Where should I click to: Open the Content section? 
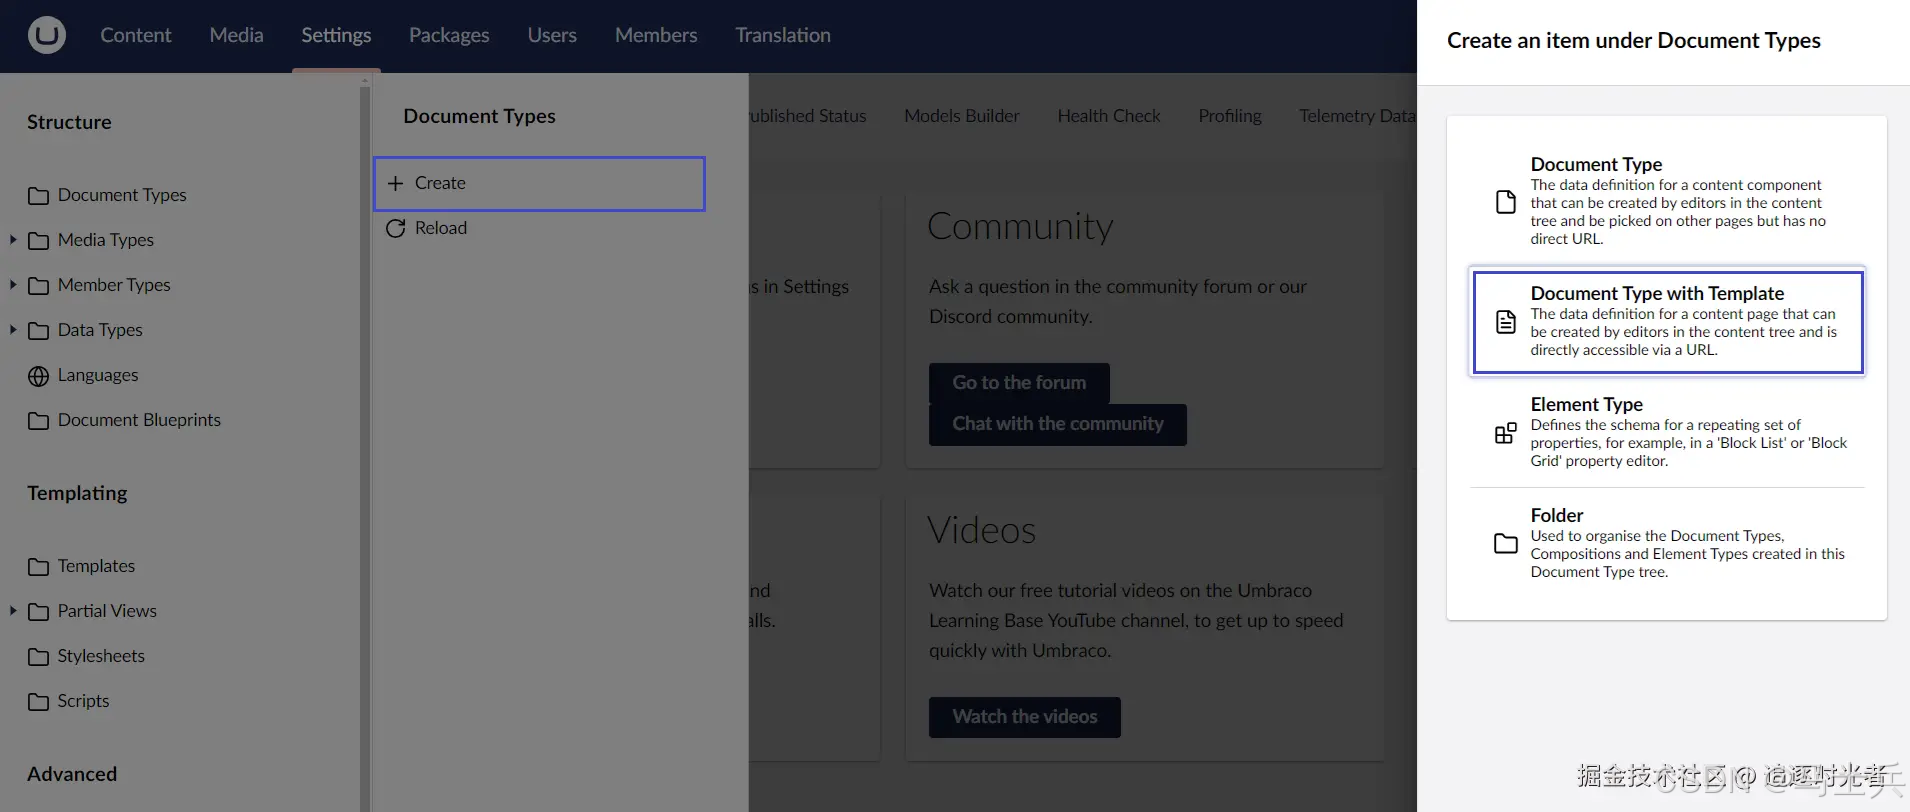(136, 35)
